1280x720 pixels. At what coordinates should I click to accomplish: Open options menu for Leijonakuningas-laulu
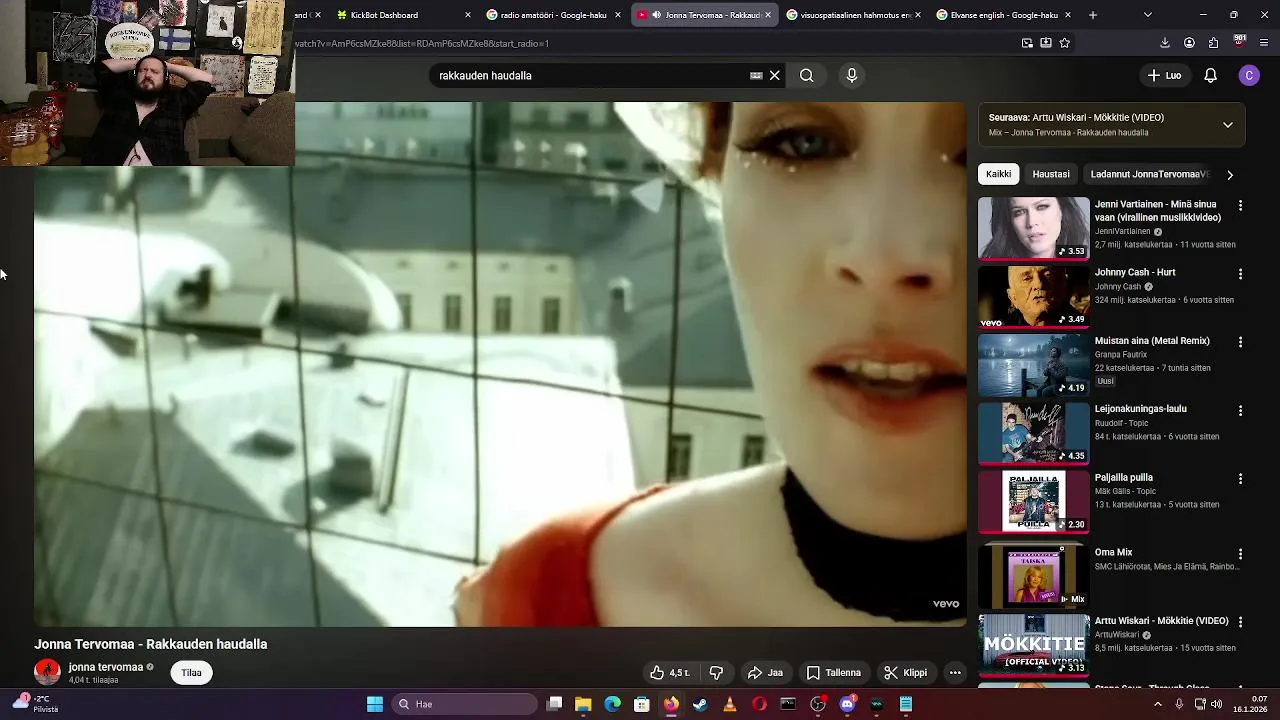pos(1240,410)
